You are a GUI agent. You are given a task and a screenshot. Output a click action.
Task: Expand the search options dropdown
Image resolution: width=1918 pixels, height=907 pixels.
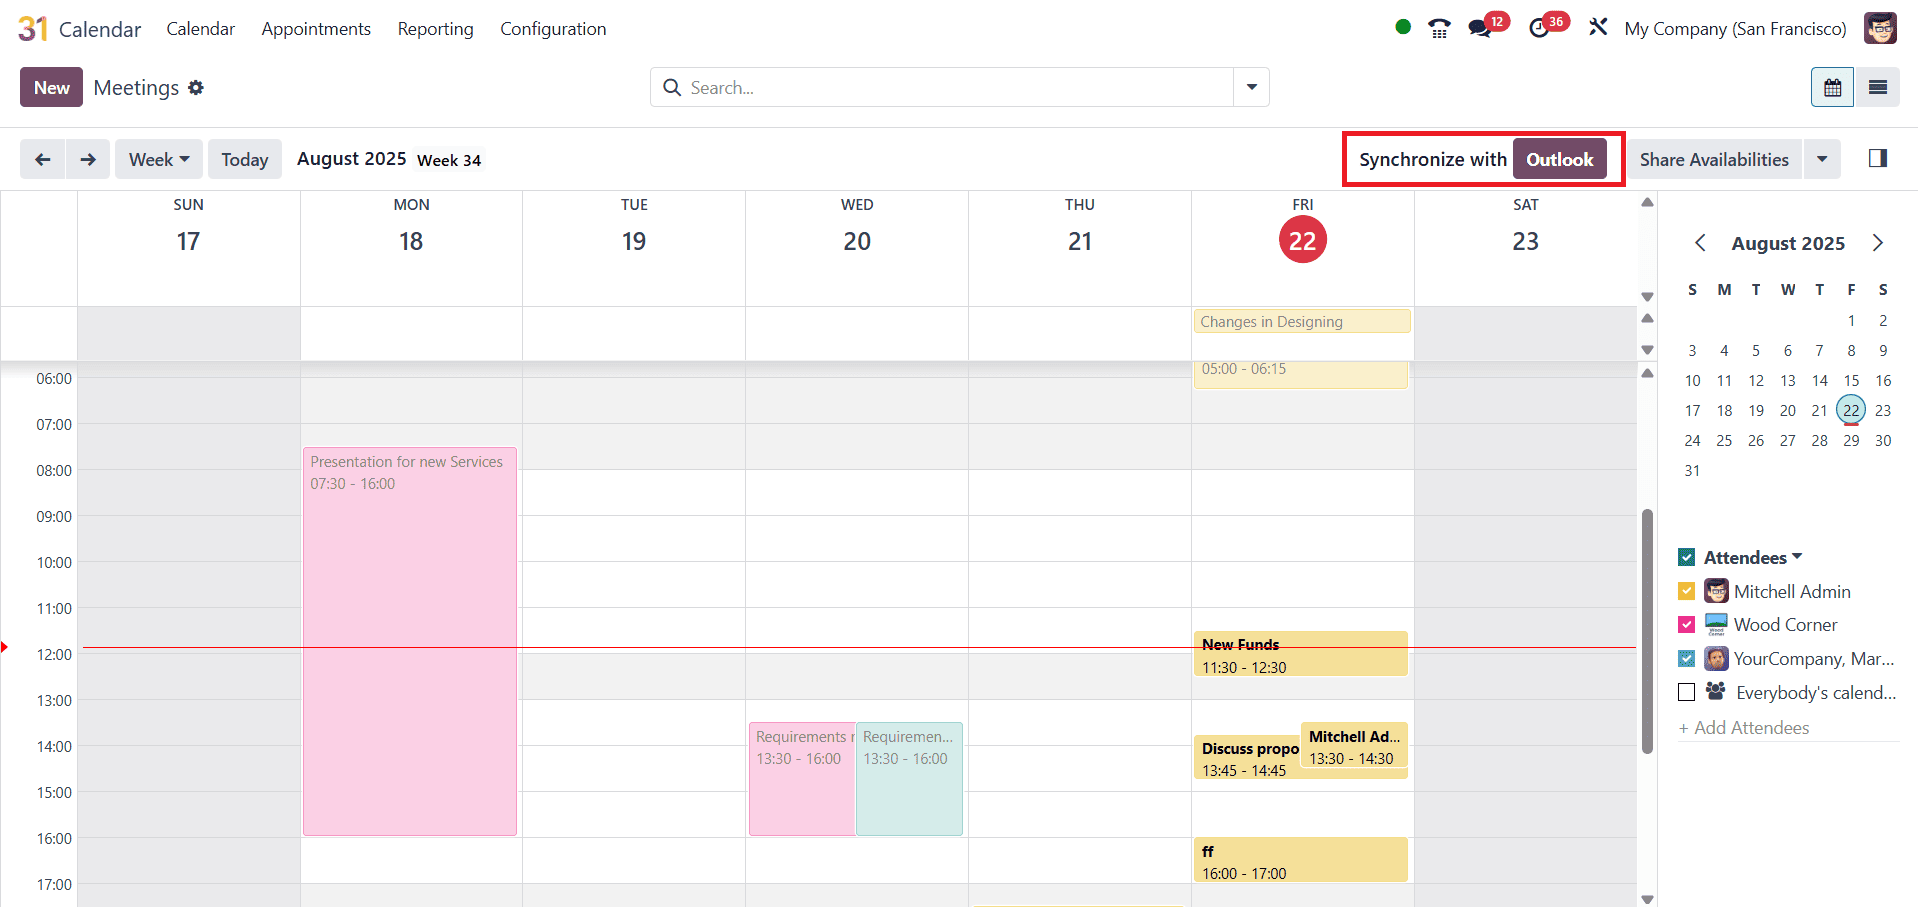click(1251, 88)
